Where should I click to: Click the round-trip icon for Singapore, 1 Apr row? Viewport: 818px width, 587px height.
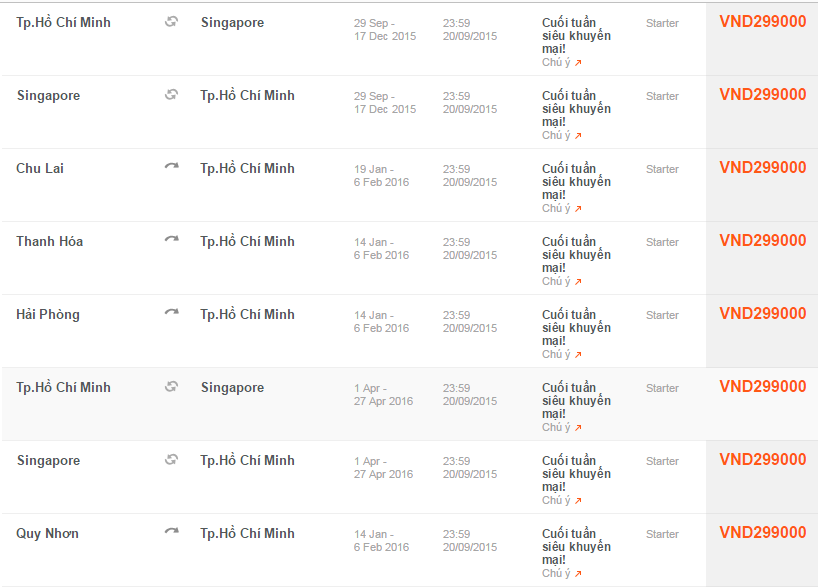coord(171,460)
